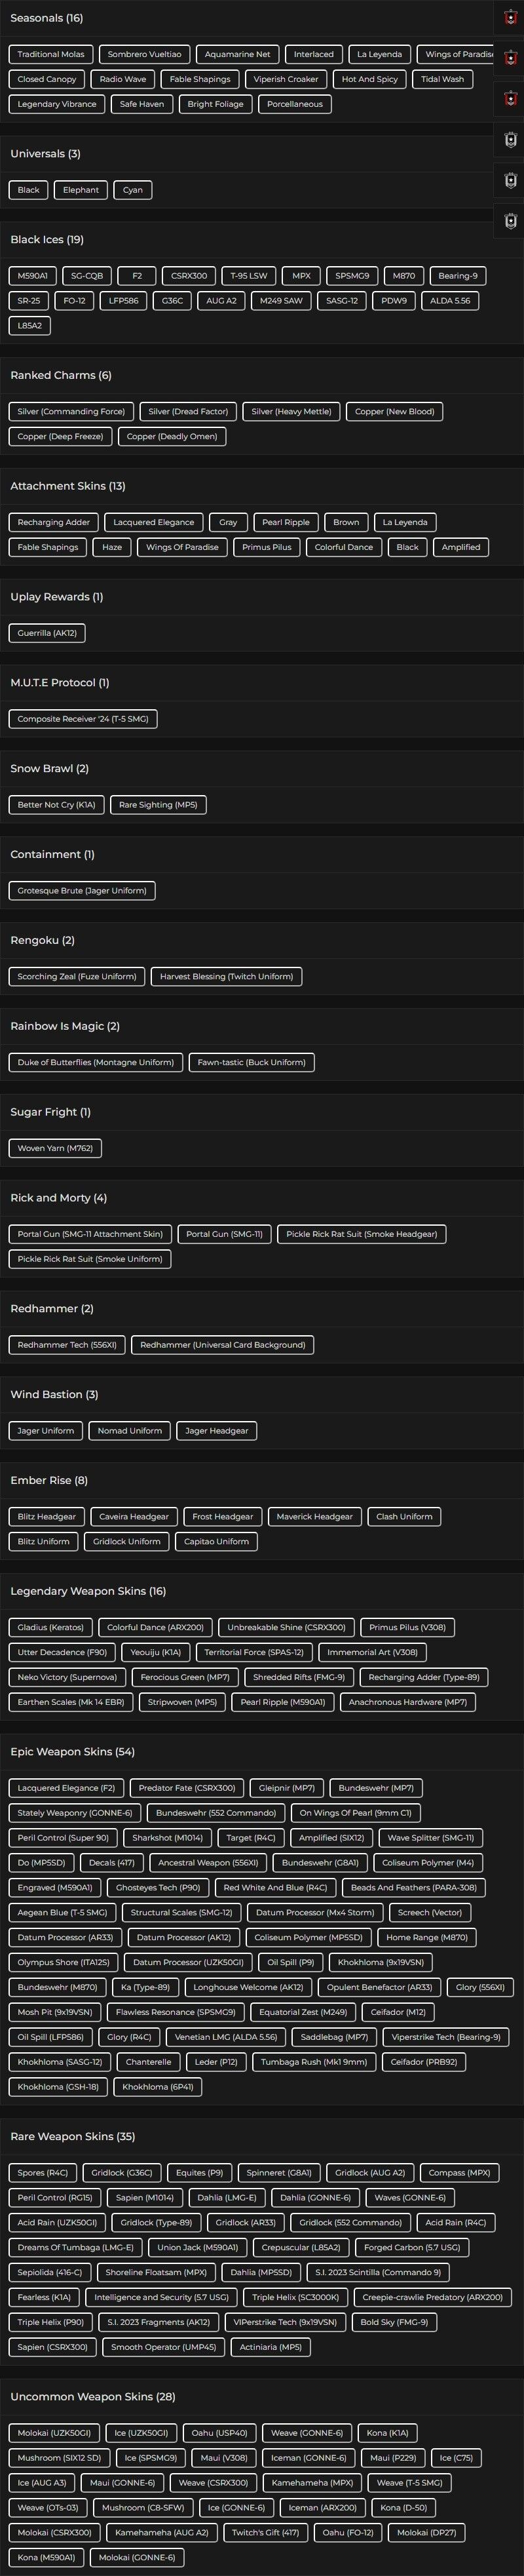
Task: Select the Rare Sighting (MP5) tag
Action: click(158, 805)
